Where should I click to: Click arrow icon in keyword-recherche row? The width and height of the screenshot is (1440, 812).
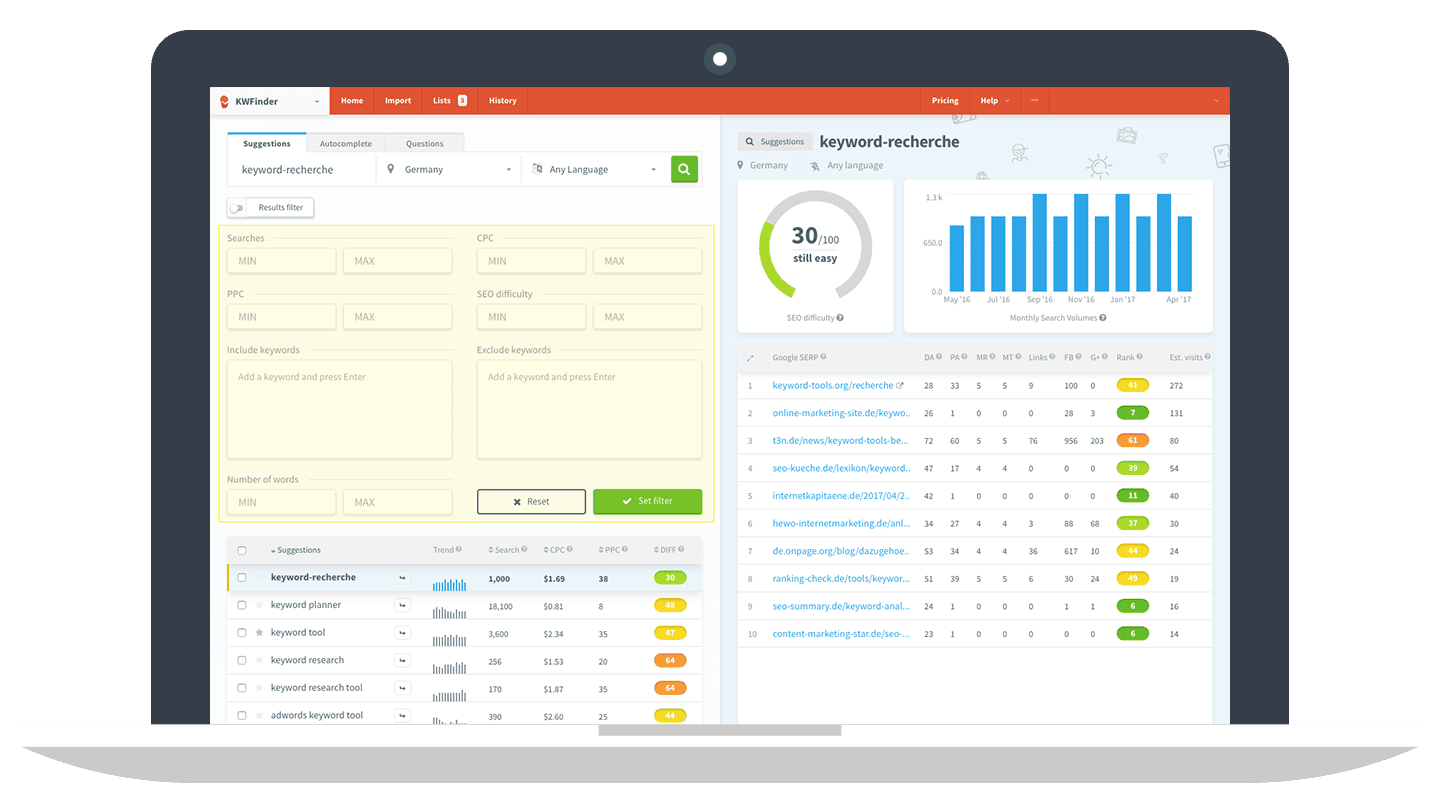pyautogui.click(x=402, y=578)
